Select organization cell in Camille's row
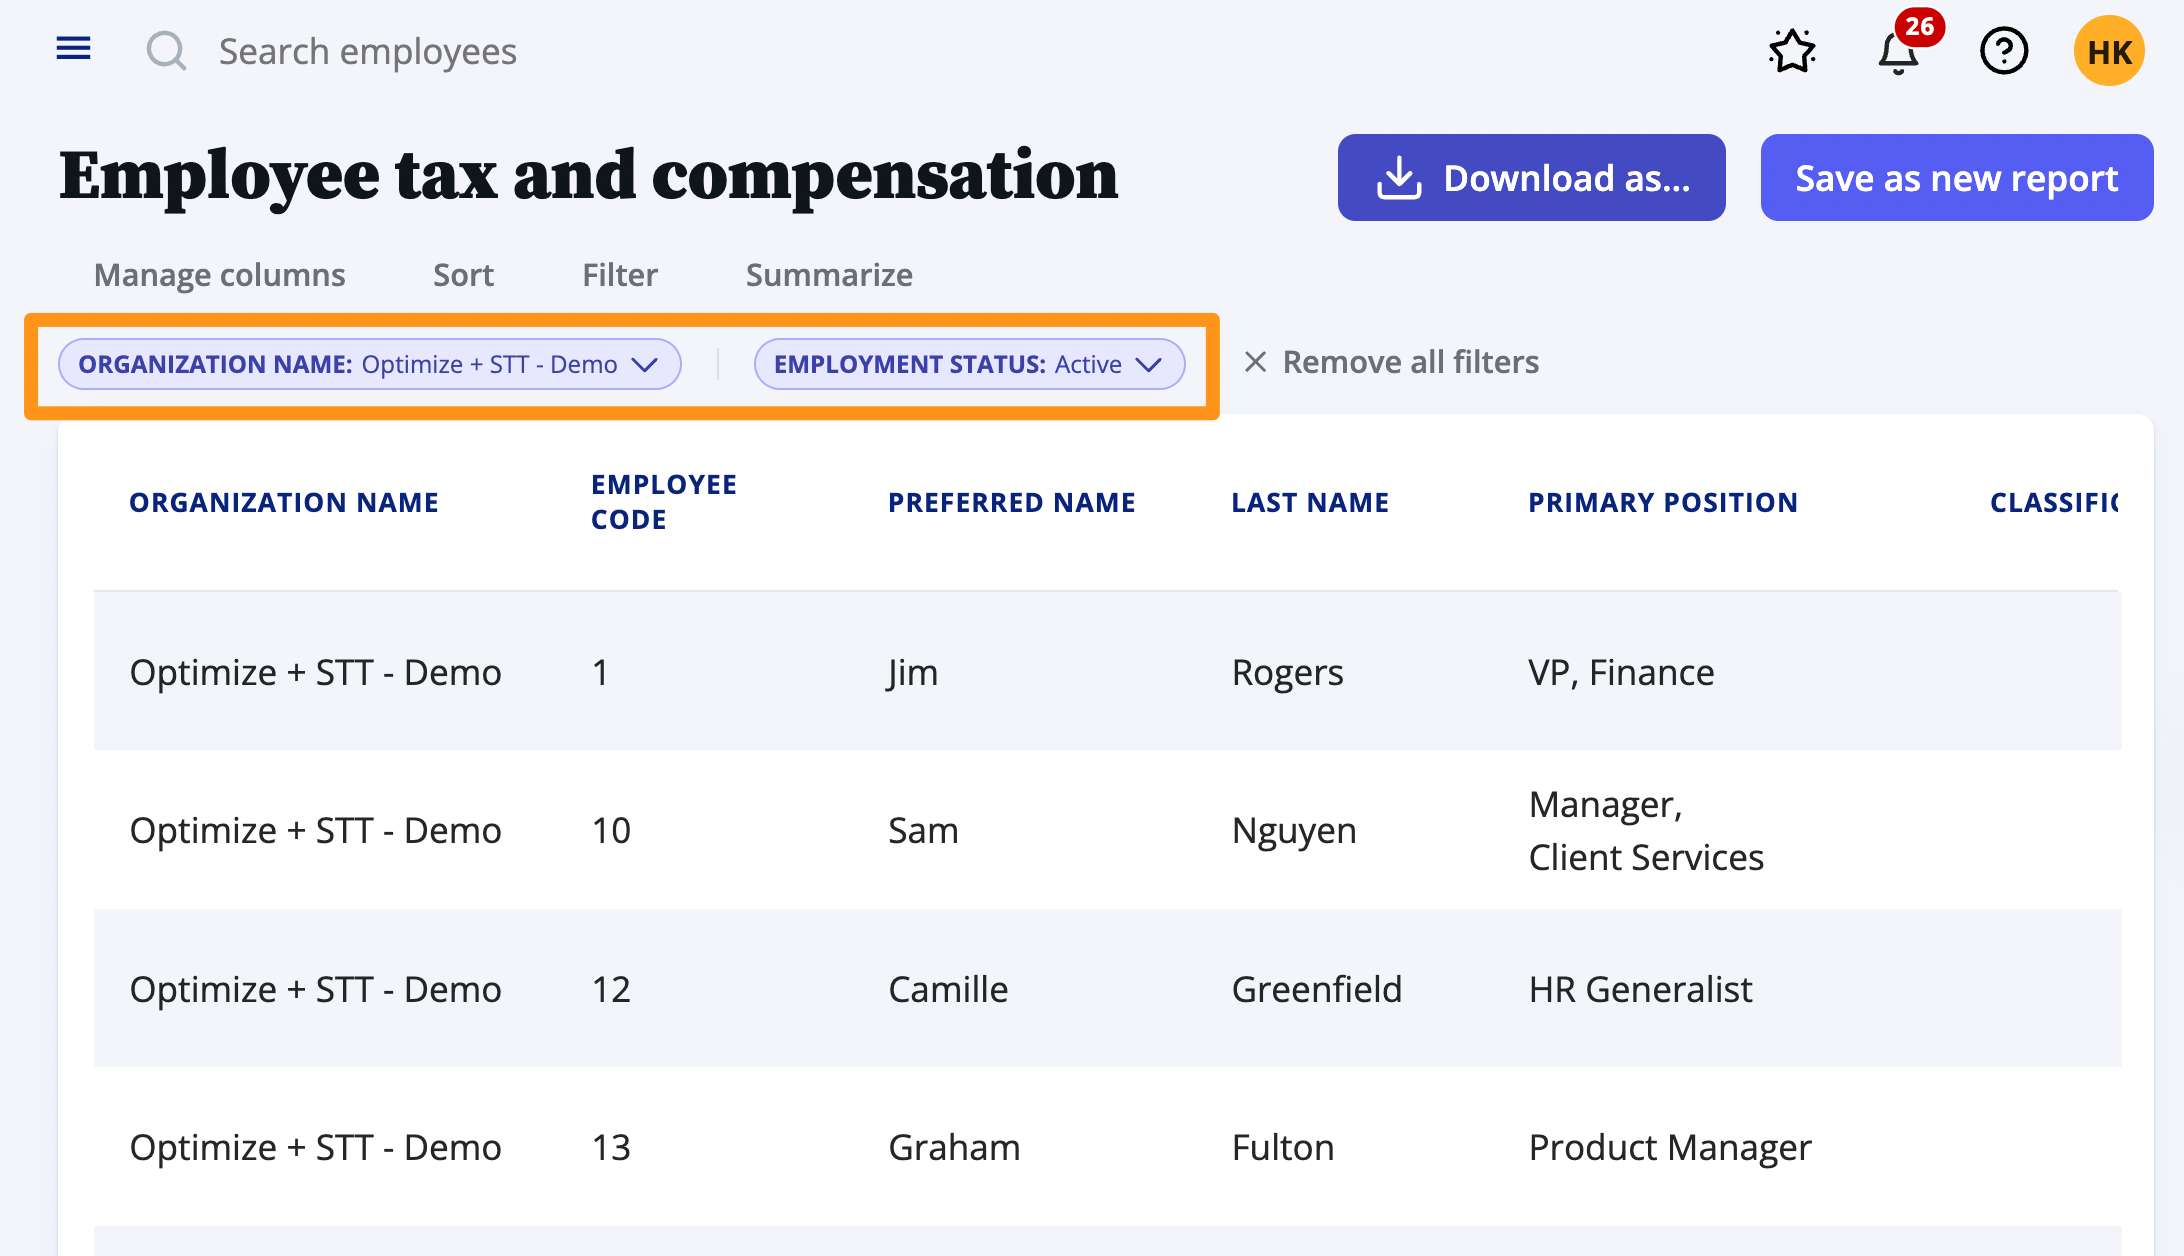Image resolution: width=2184 pixels, height=1256 pixels. click(x=315, y=989)
